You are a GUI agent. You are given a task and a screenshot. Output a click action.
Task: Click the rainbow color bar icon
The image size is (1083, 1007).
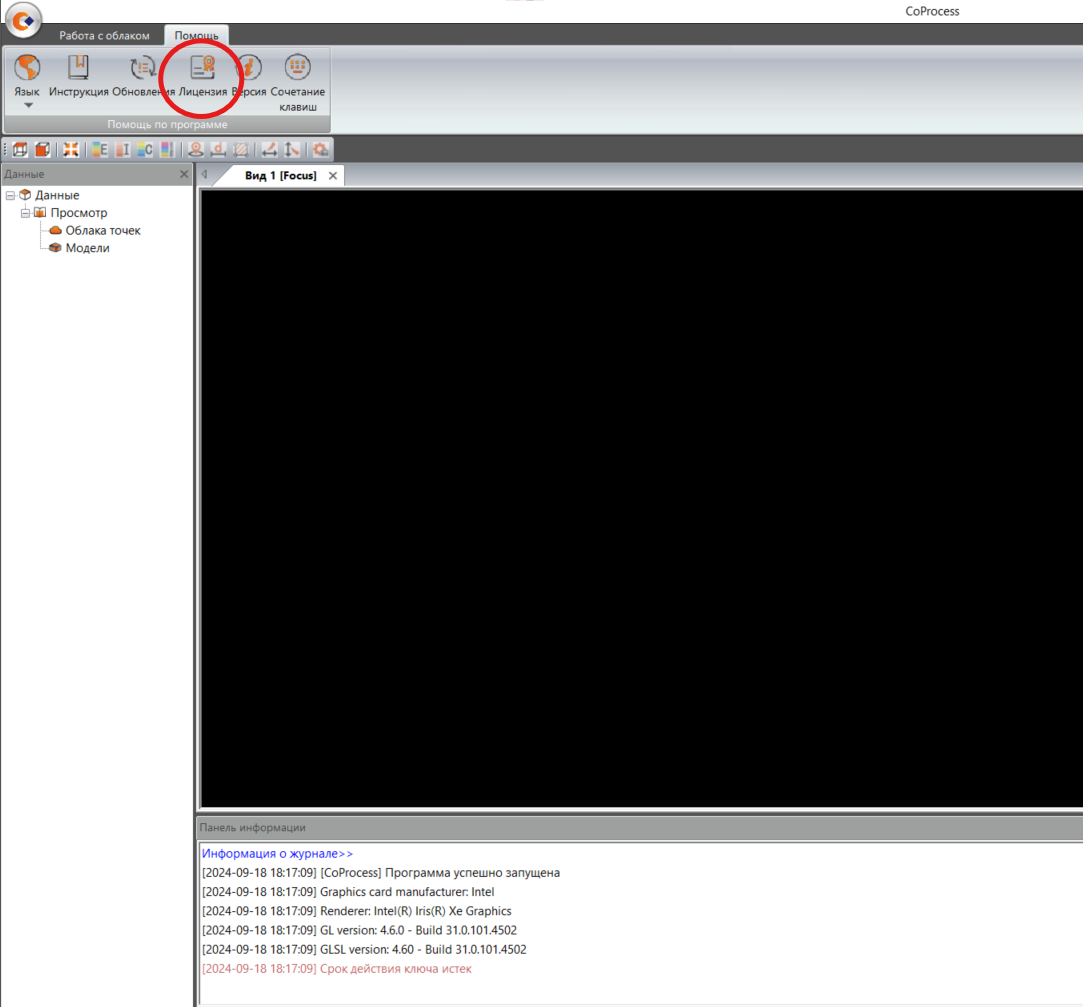pos(166,149)
